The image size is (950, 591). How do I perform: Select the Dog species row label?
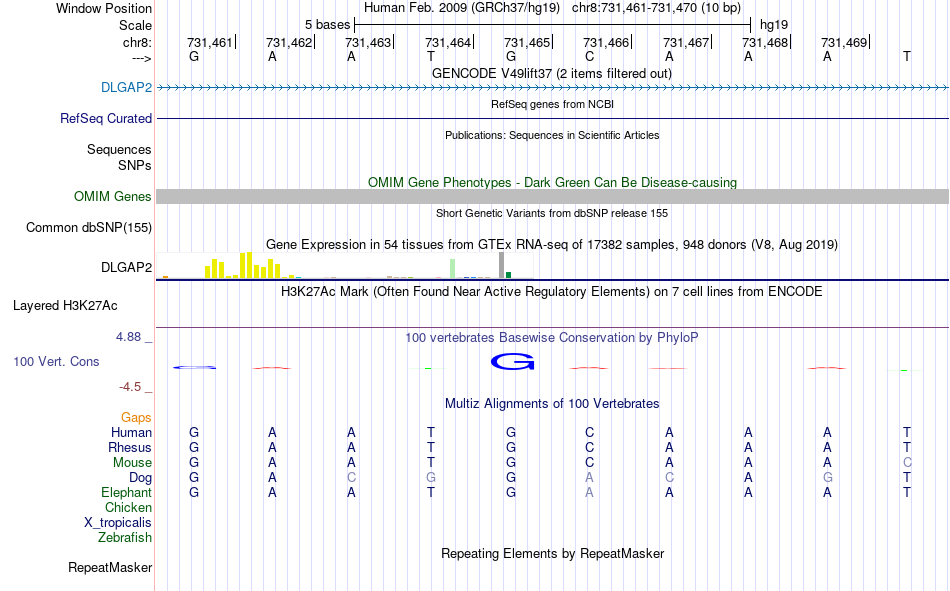pos(140,478)
